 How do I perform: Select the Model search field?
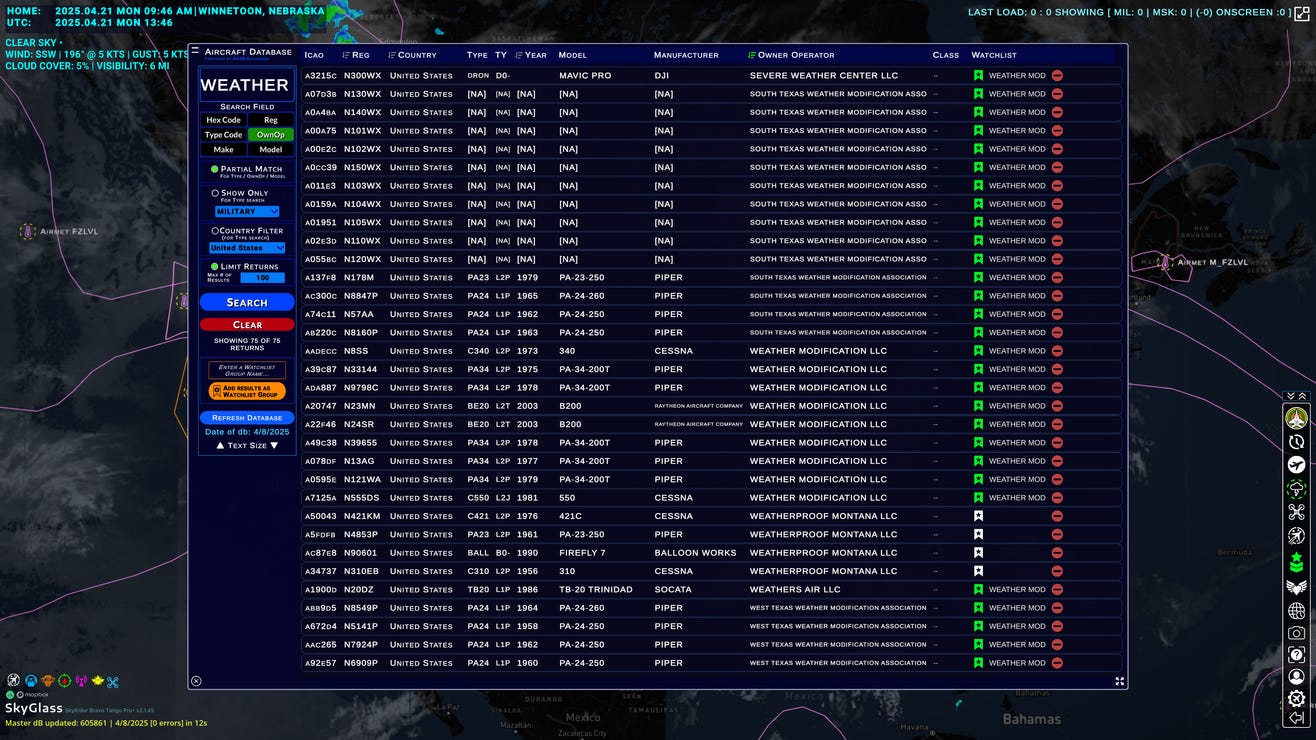tap(271, 150)
